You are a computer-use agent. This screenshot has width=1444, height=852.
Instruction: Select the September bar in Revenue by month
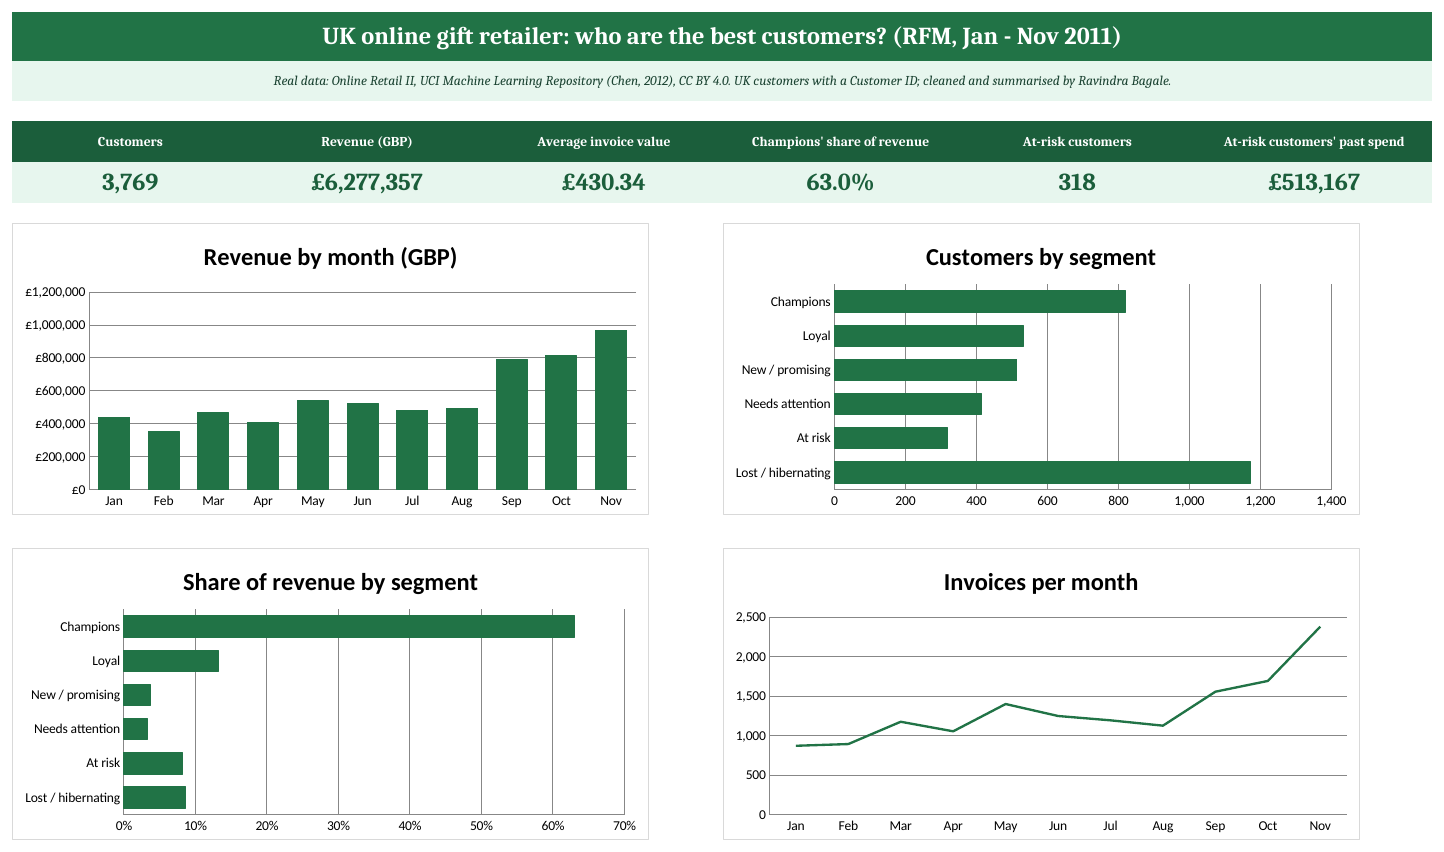[x=512, y=424]
